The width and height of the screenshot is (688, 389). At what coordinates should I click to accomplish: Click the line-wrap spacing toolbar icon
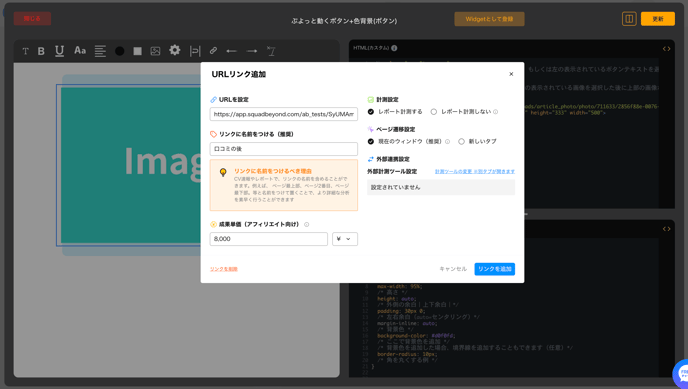[x=195, y=51]
